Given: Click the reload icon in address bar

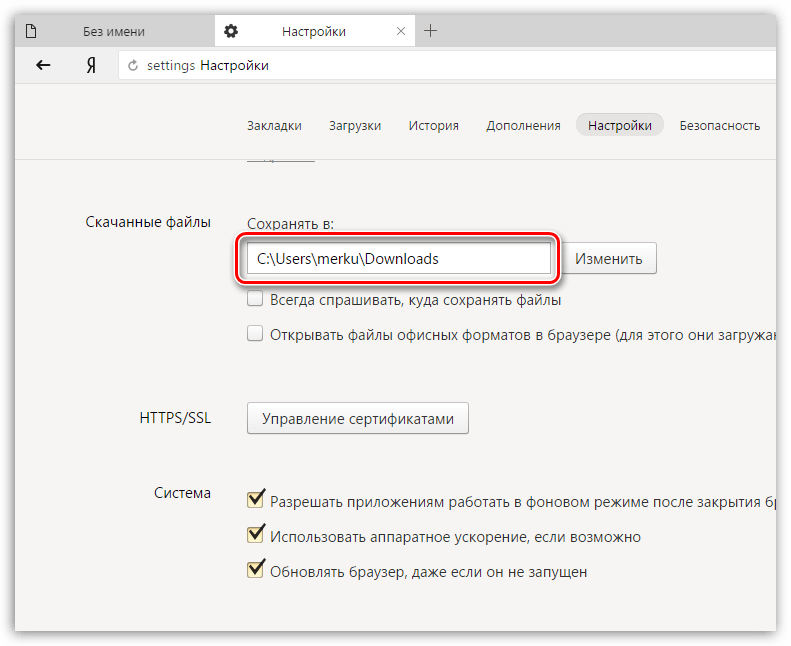Looking at the screenshot, I should 133,66.
